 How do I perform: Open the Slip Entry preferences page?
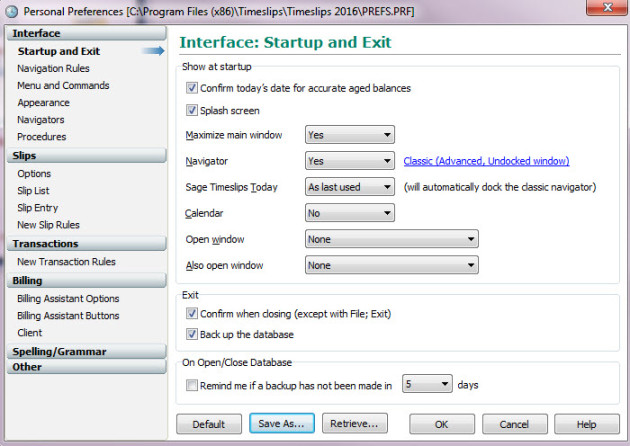tap(38, 208)
